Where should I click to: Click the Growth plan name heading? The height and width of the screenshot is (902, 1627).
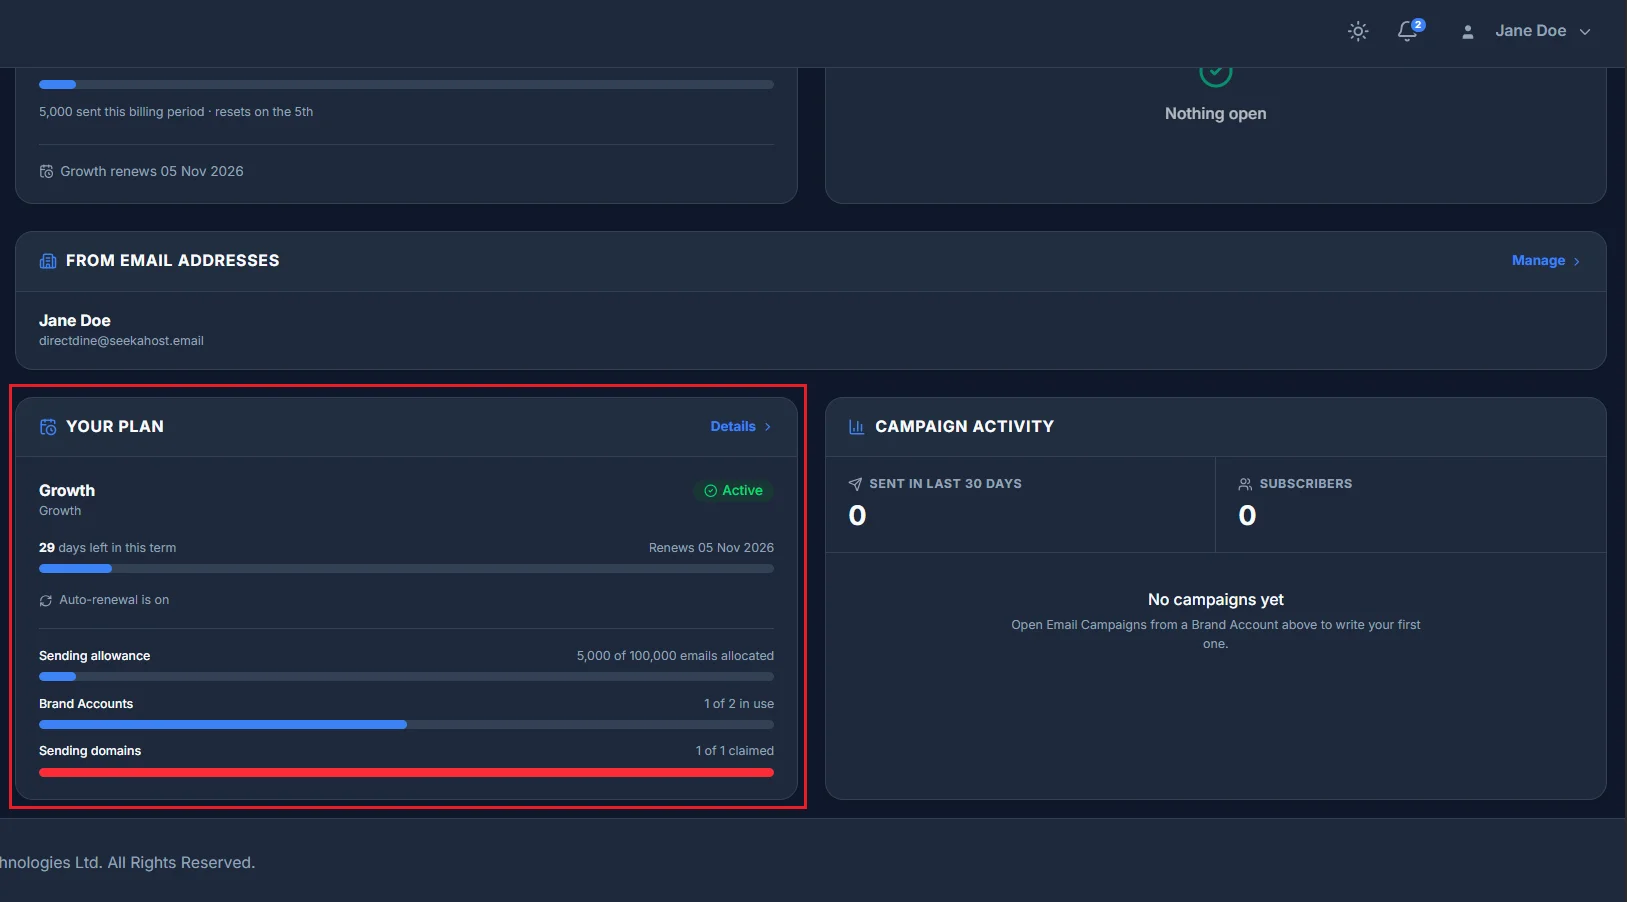coord(67,490)
